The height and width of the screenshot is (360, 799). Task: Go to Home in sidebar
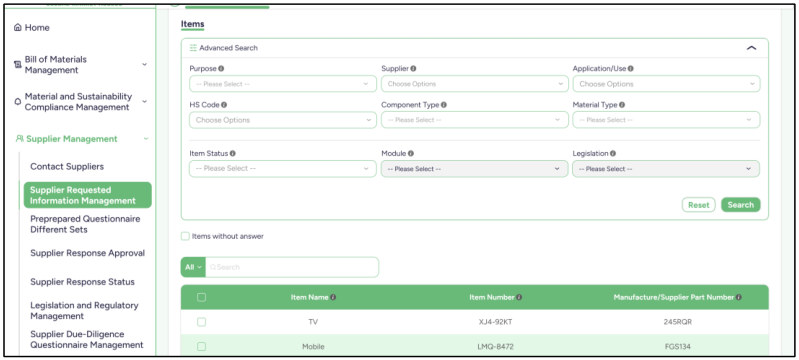click(37, 28)
